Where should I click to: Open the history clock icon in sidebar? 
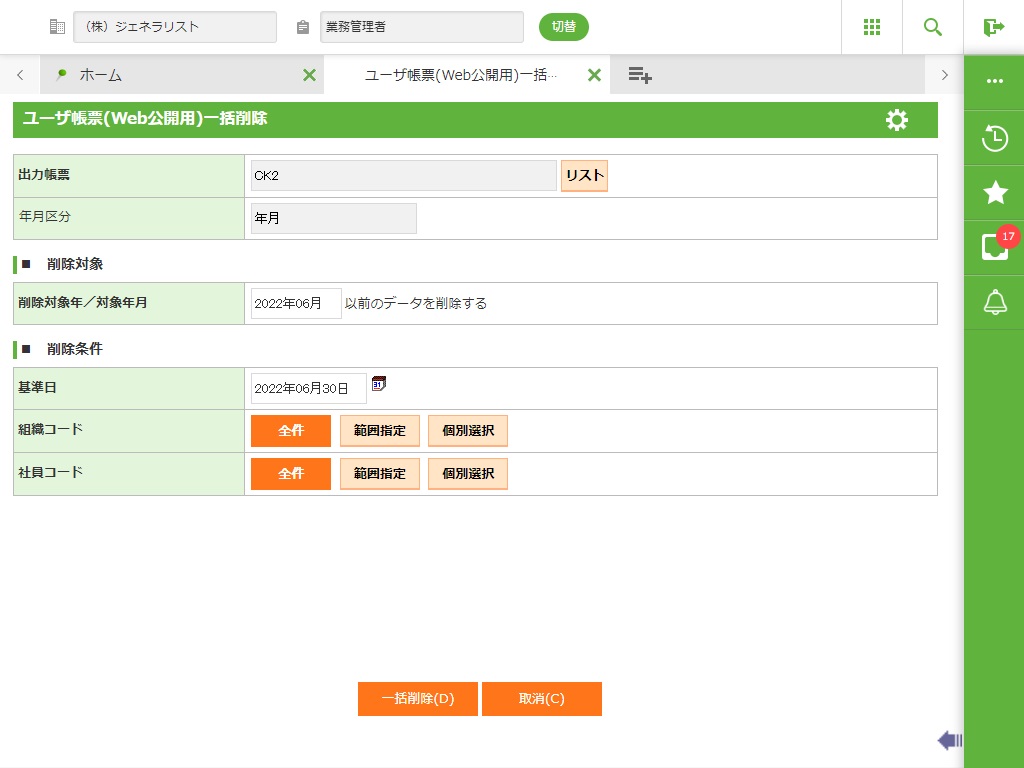click(994, 138)
